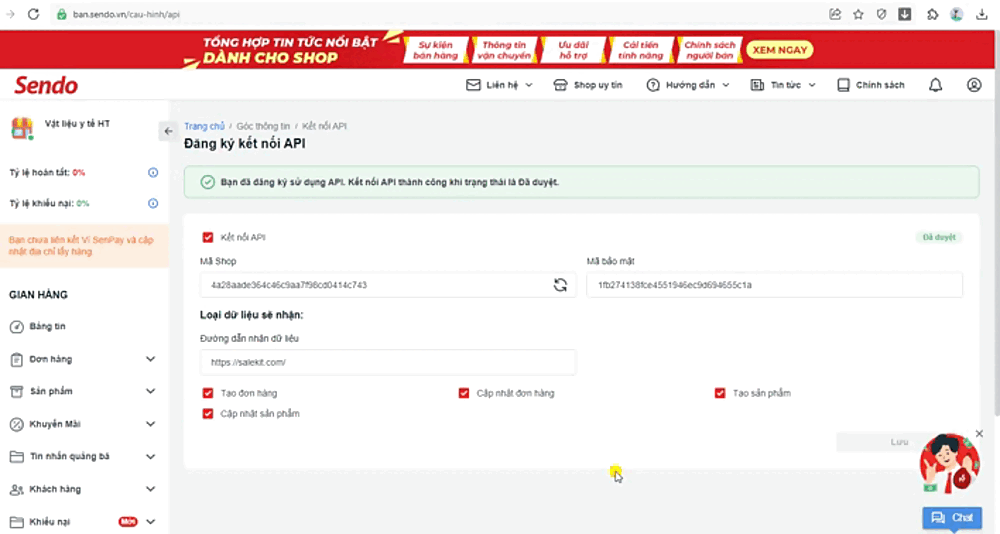
Task: Click the refresh icon beside Mã Shop
Action: tap(560, 285)
